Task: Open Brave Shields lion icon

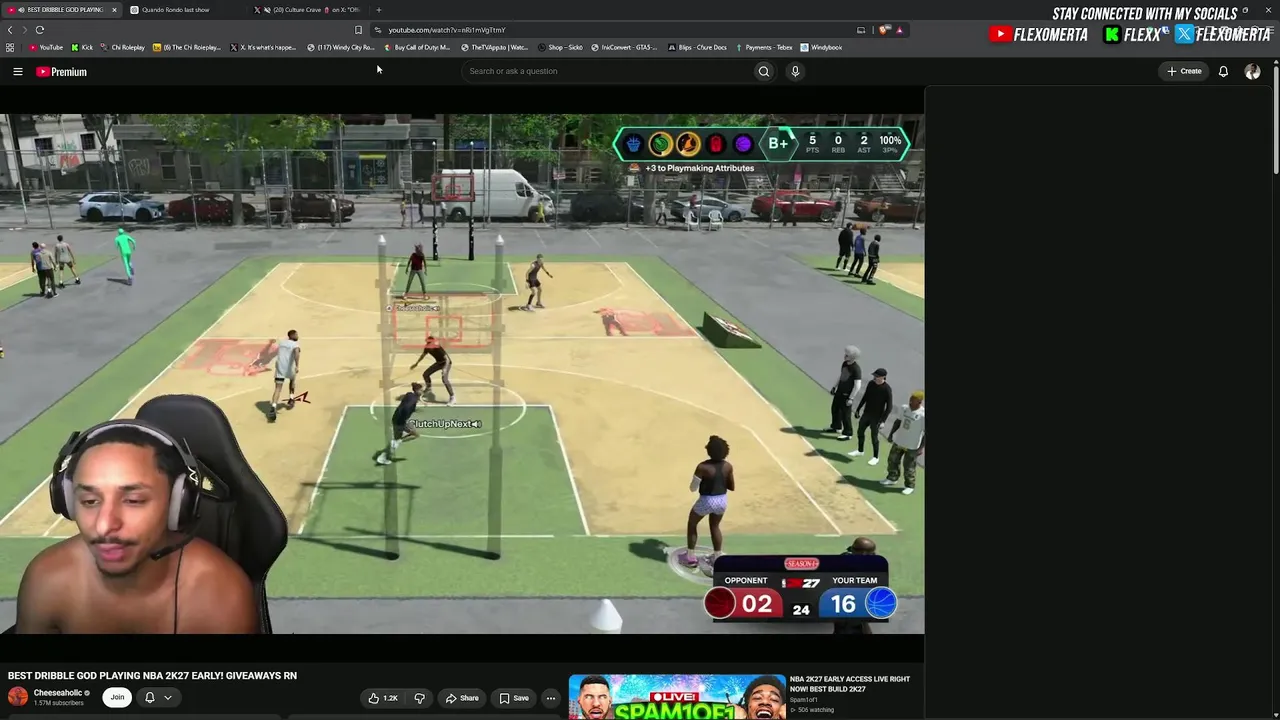Action: pos(885,30)
